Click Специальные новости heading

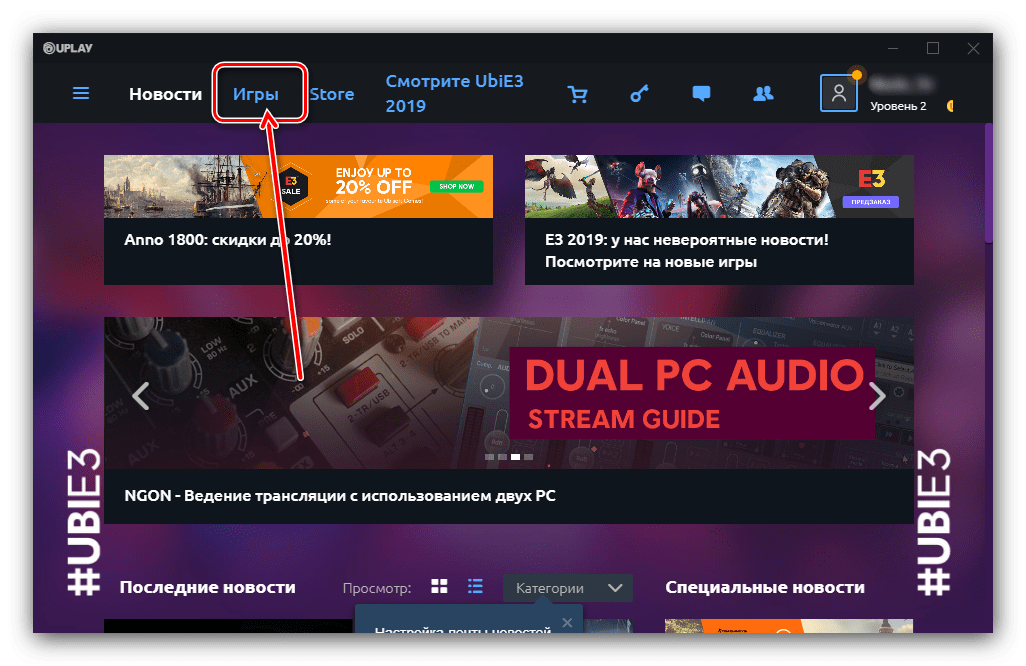tap(764, 587)
